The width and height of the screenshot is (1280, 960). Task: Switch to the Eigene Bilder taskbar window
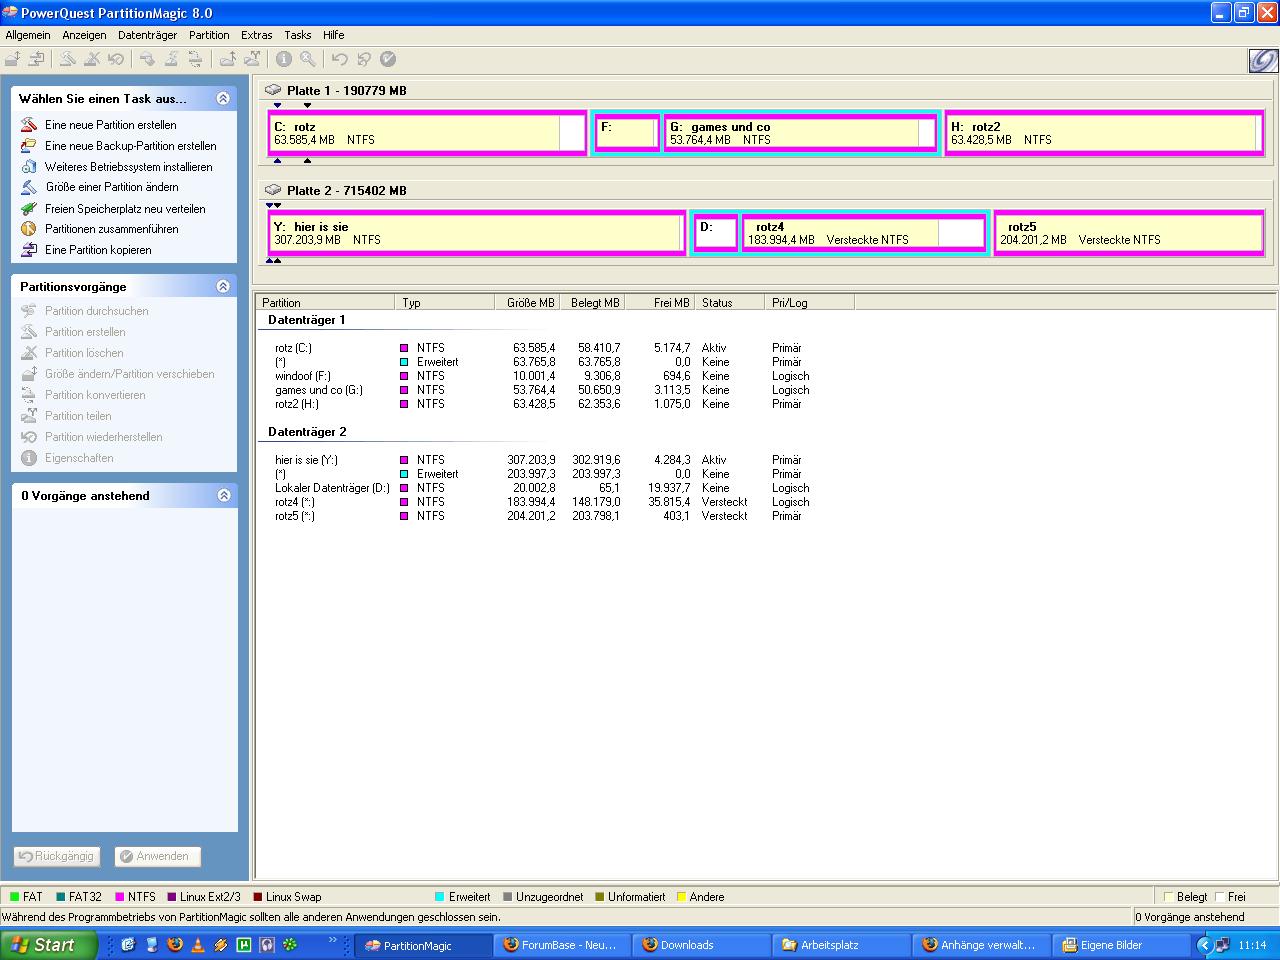1121,945
